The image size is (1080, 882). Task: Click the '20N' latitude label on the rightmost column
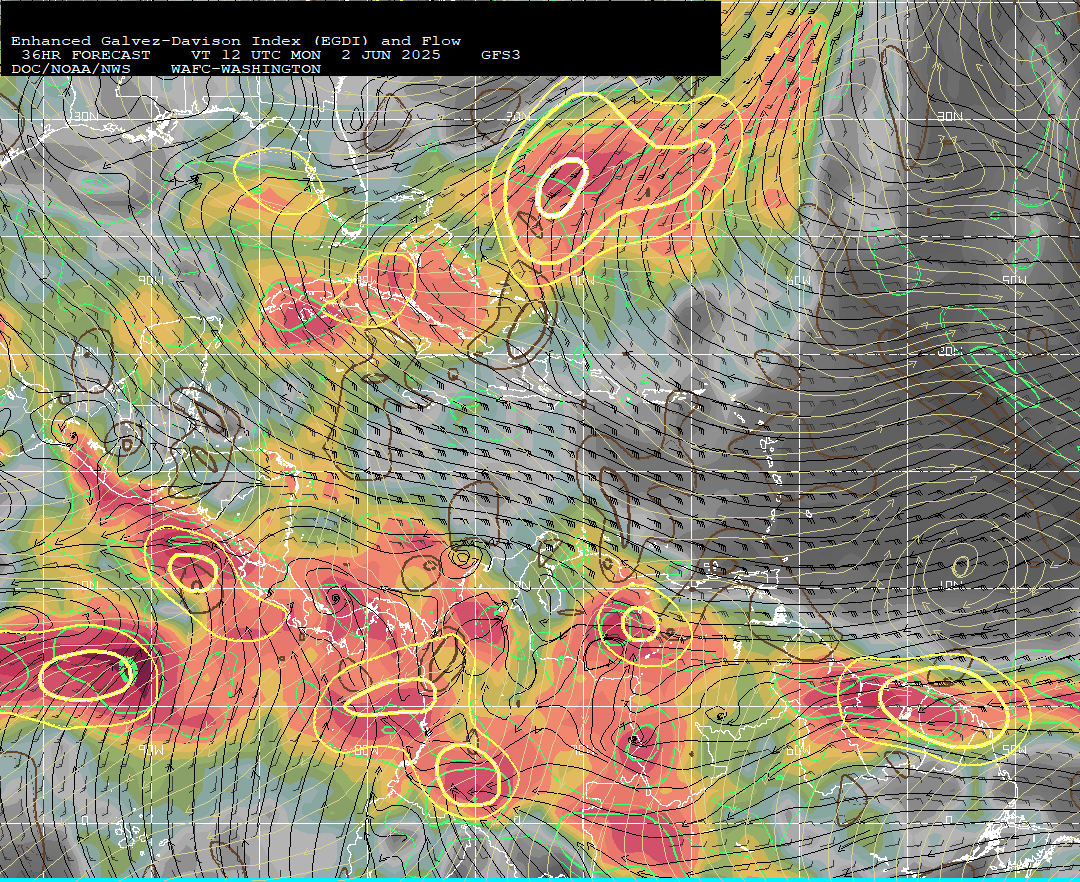point(950,351)
